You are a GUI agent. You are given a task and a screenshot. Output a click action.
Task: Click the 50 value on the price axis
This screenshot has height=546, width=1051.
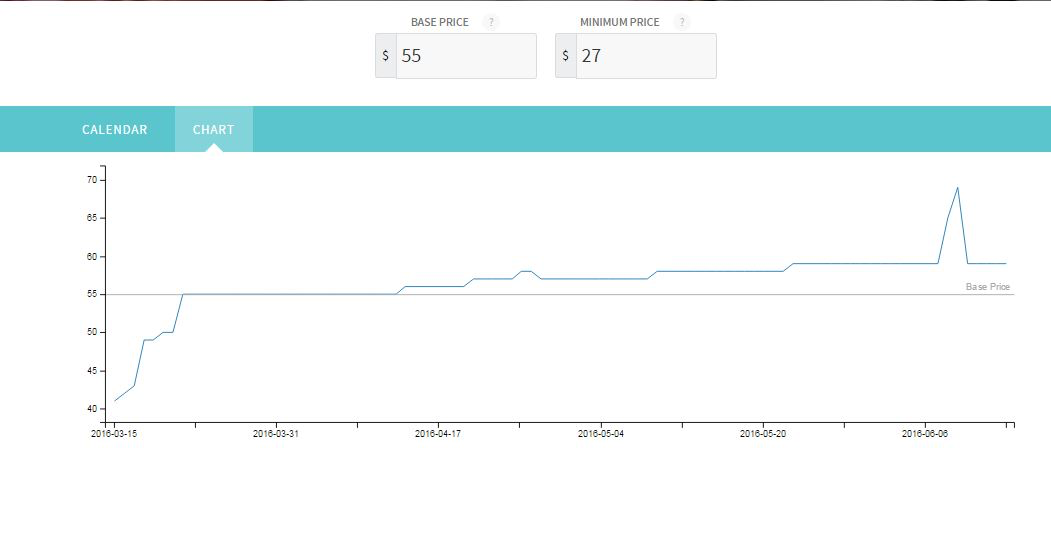(x=92, y=332)
